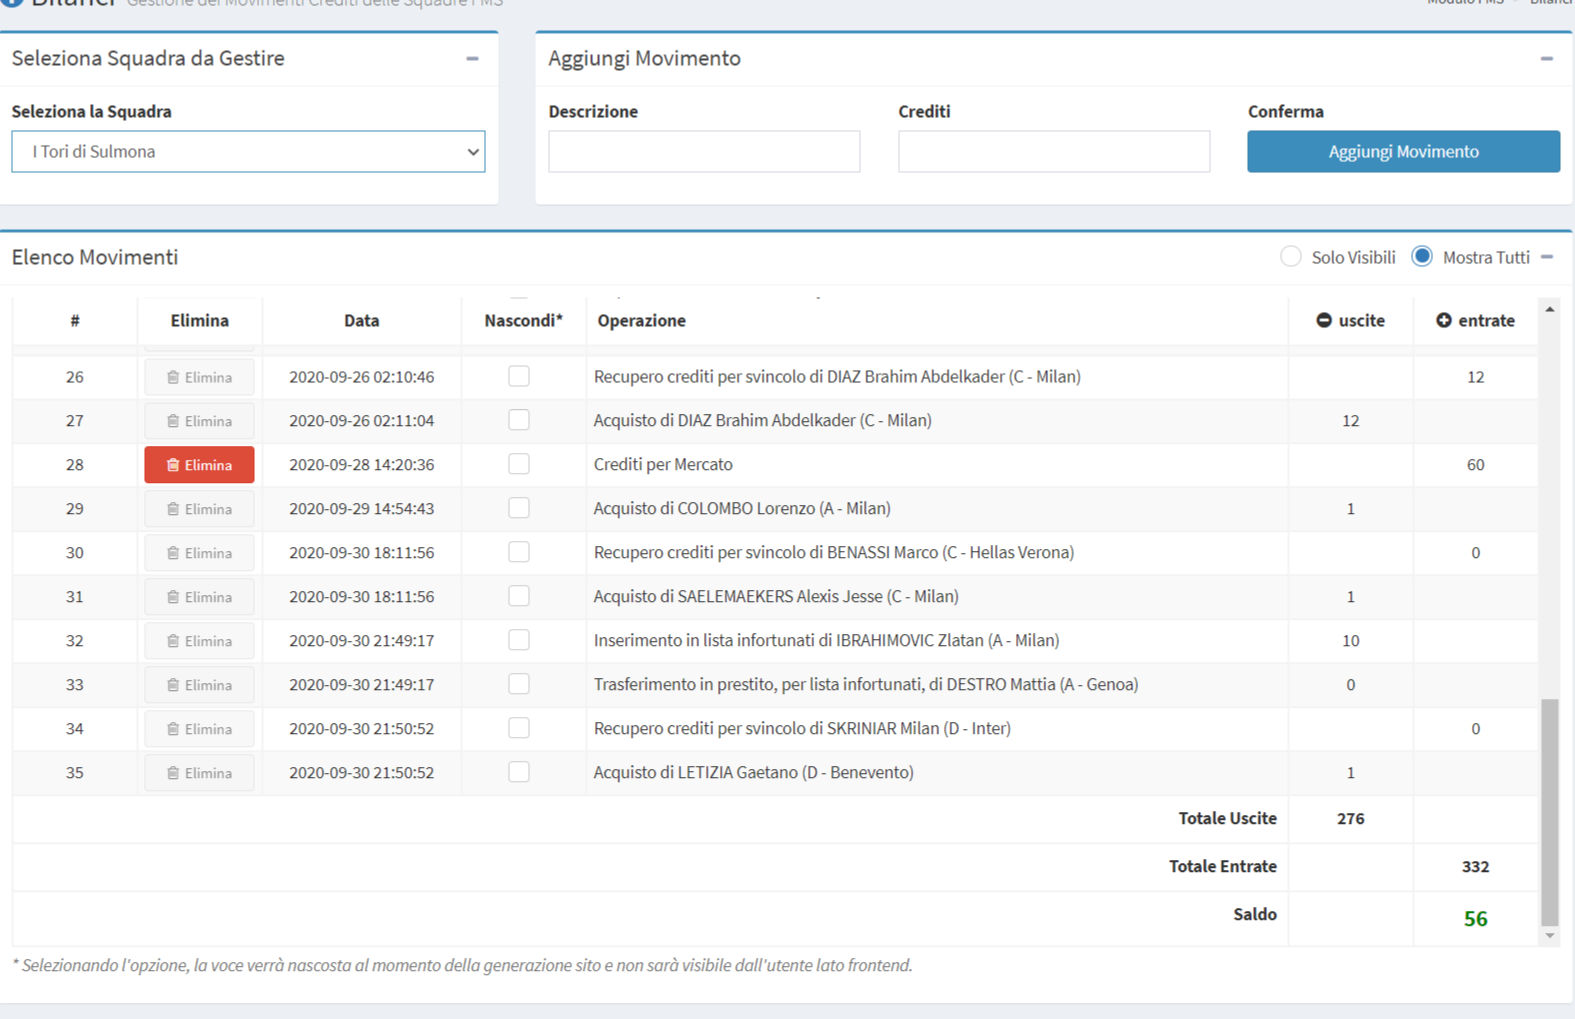Screen dimensions: 1575x1019
Task: Check the Nascondi checkbox for SKRINIAR row
Action: 519,728
